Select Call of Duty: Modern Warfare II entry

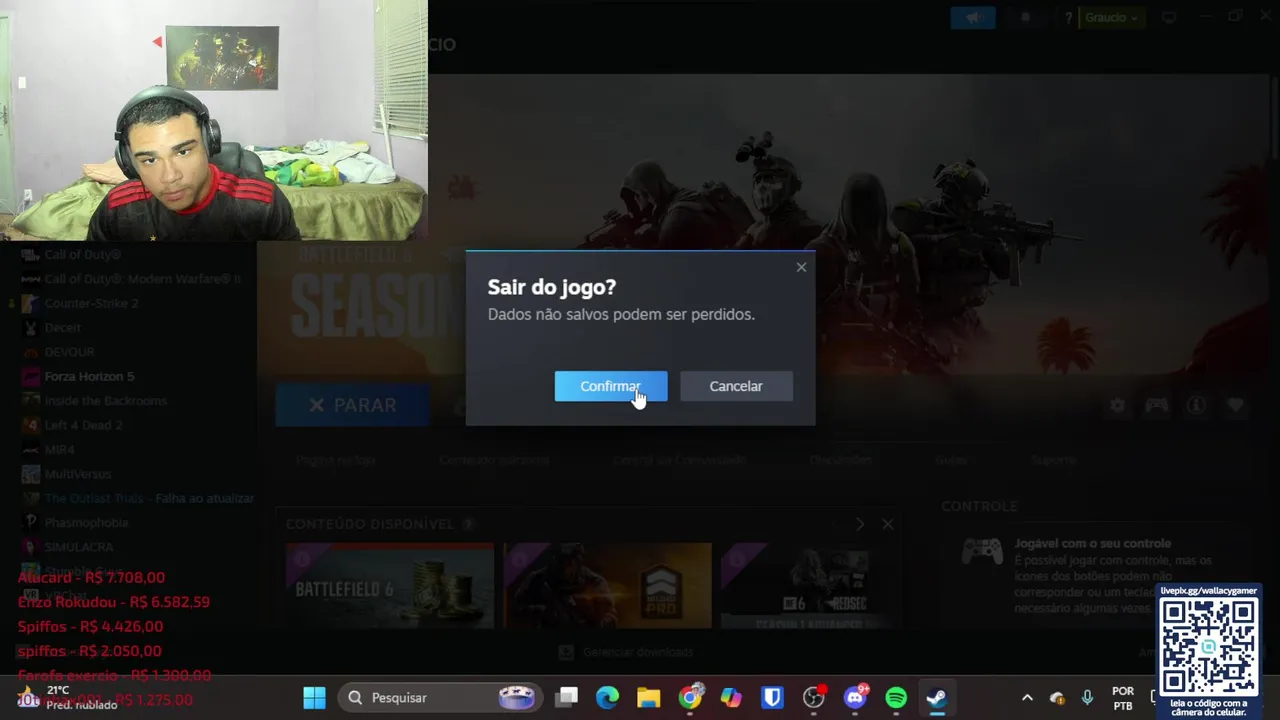[142, 279]
